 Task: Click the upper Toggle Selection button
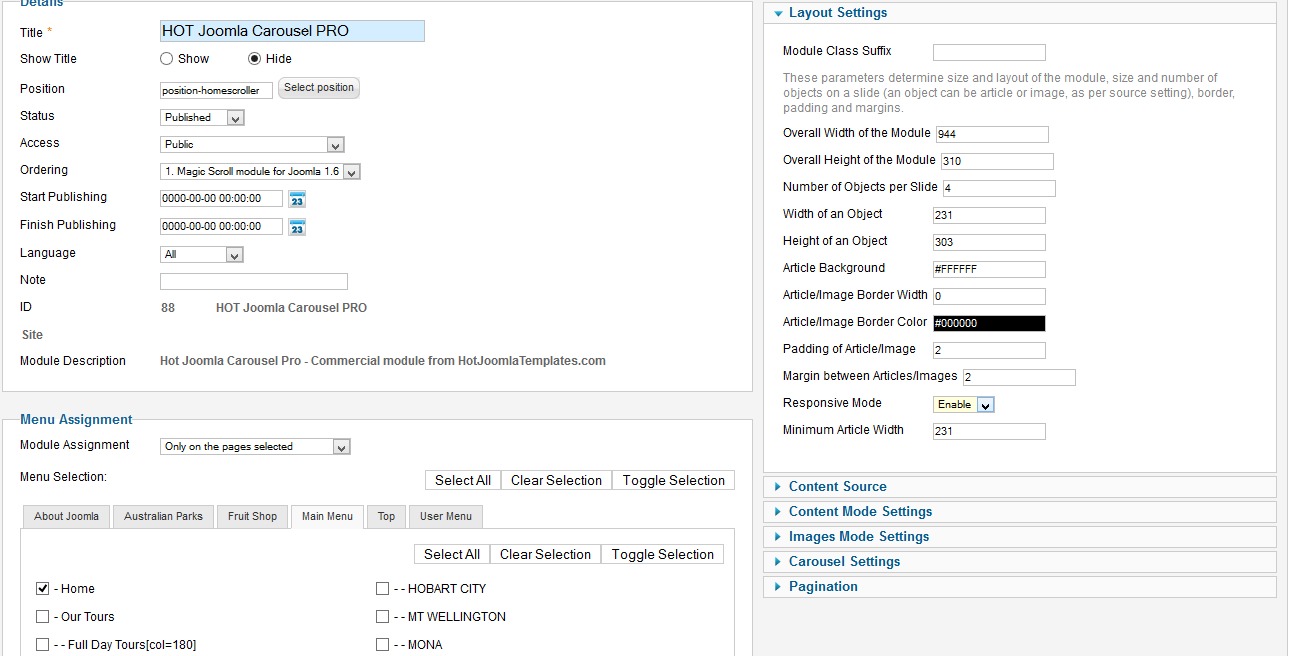[x=673, y=481]
